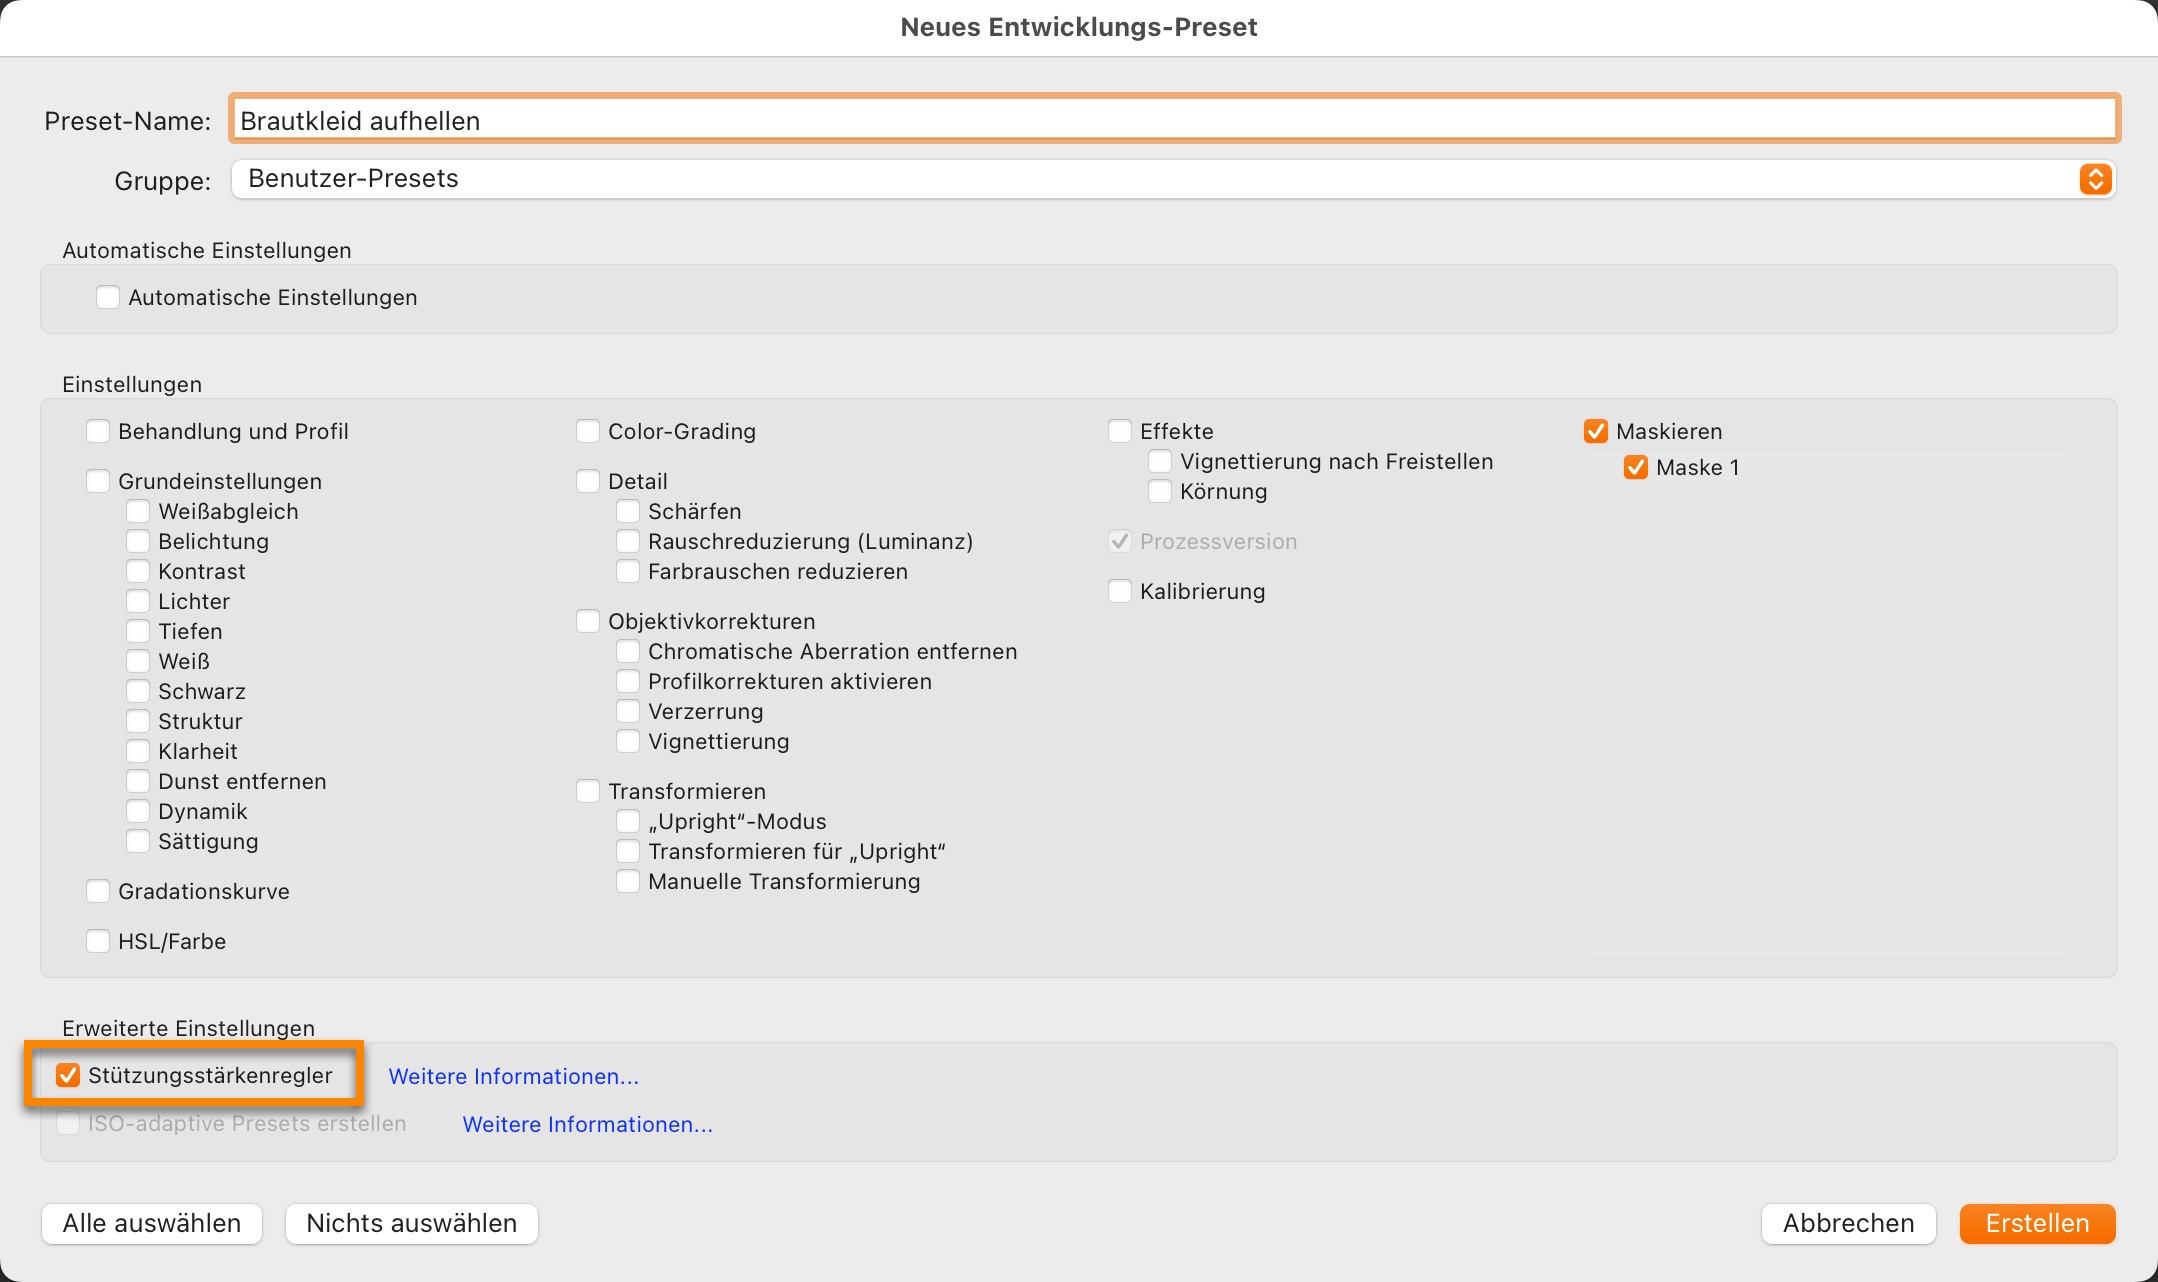
Task: Toggle the HSL/Farbe checkbox
Action: pyautogui.click(x=98, y=941)
